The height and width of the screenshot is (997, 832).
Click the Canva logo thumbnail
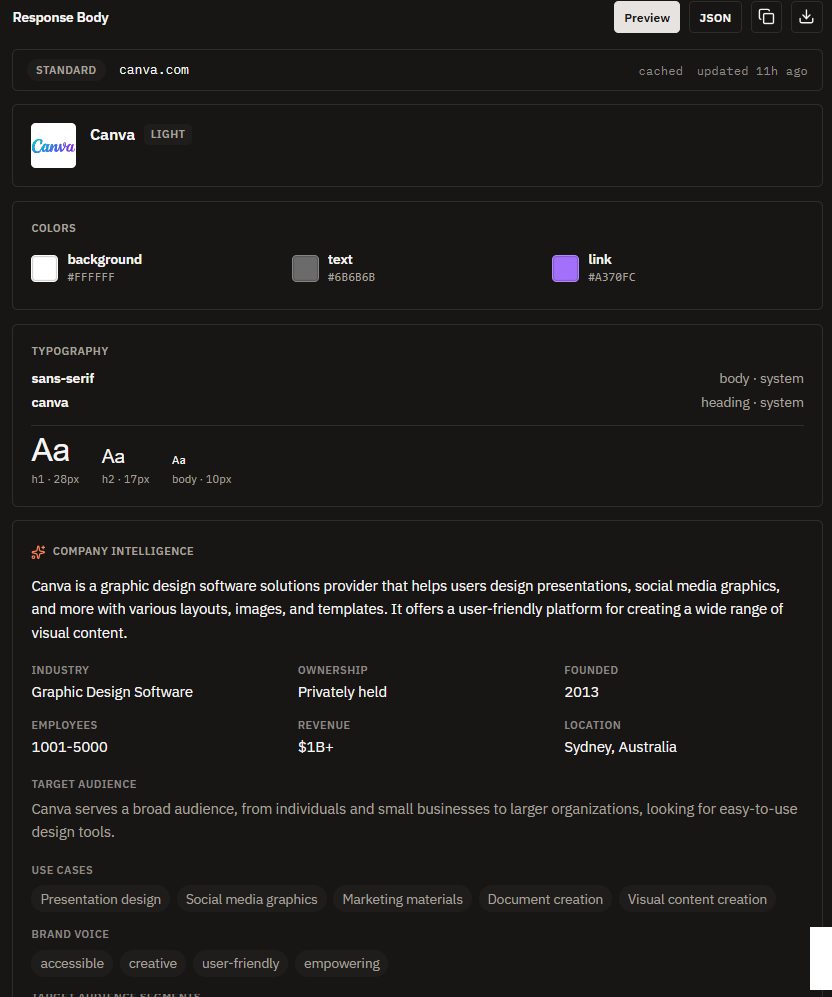[53, 146]
